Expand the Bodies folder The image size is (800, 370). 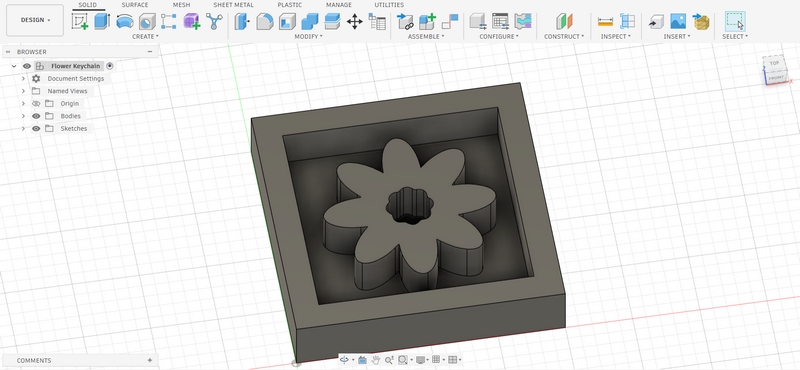click(23, 116)
